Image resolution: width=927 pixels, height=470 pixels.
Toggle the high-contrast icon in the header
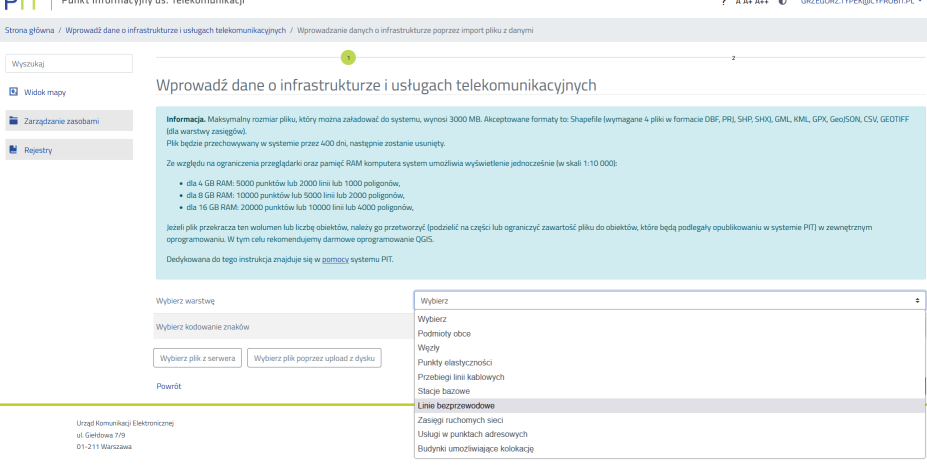point(783,2)
